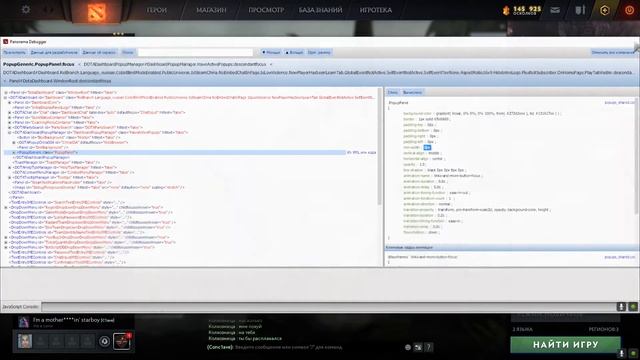This screenshot has width=640, height=360.
Task: Expand the Panel DashboardCore node
Action: point(9,102)
